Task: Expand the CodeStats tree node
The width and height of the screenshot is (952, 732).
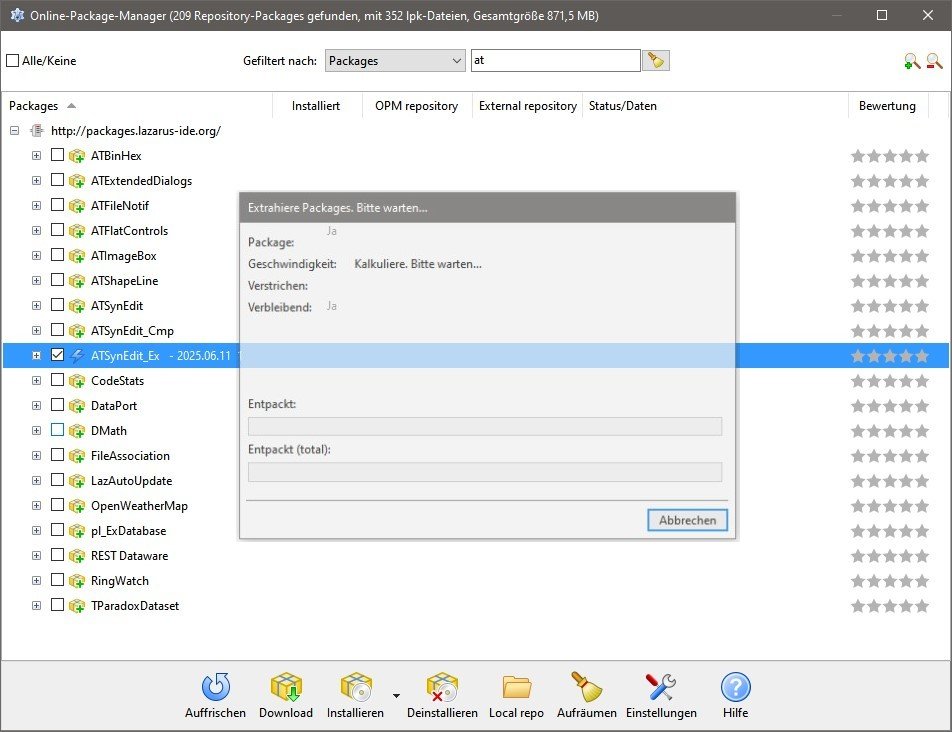Action: pyautogui.click(x=36, y=381)
